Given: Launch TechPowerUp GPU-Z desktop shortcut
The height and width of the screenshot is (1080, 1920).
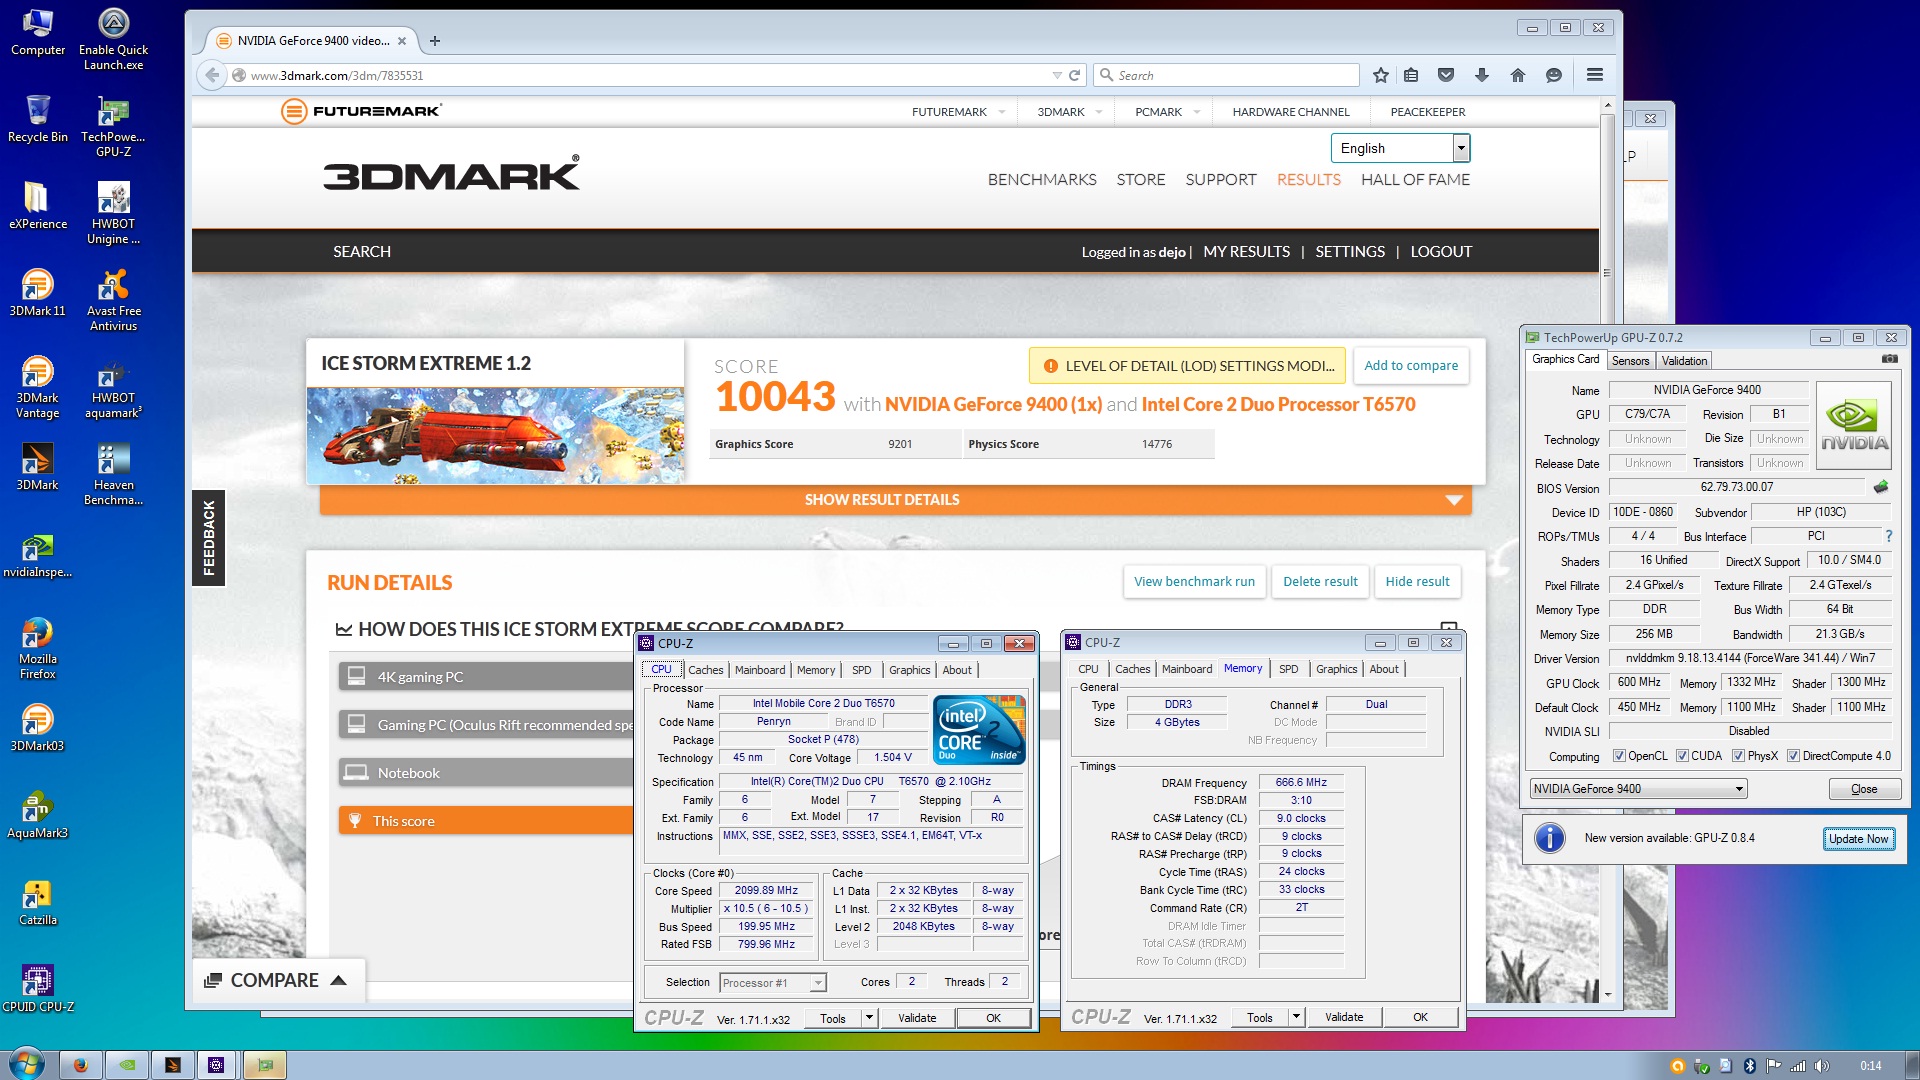Looking at the screenshot, I should coord(113,126).
